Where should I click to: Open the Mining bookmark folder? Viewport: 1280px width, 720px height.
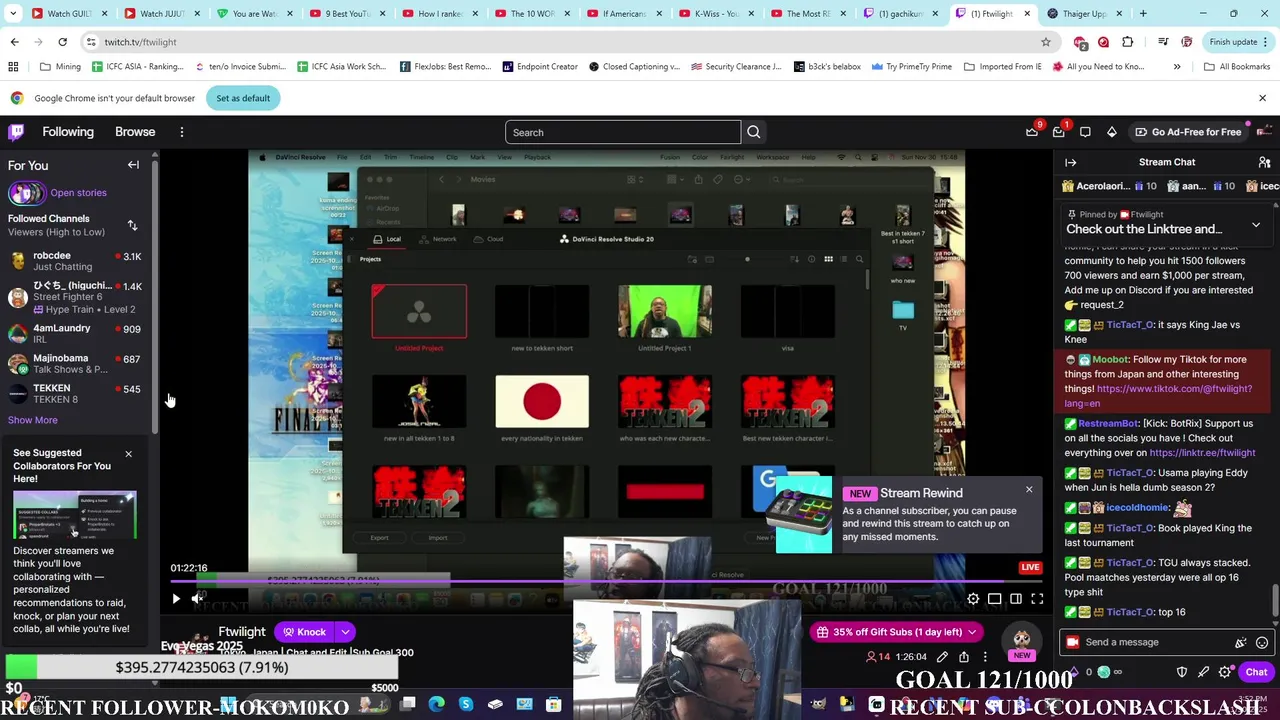click(x=60, y=67)
